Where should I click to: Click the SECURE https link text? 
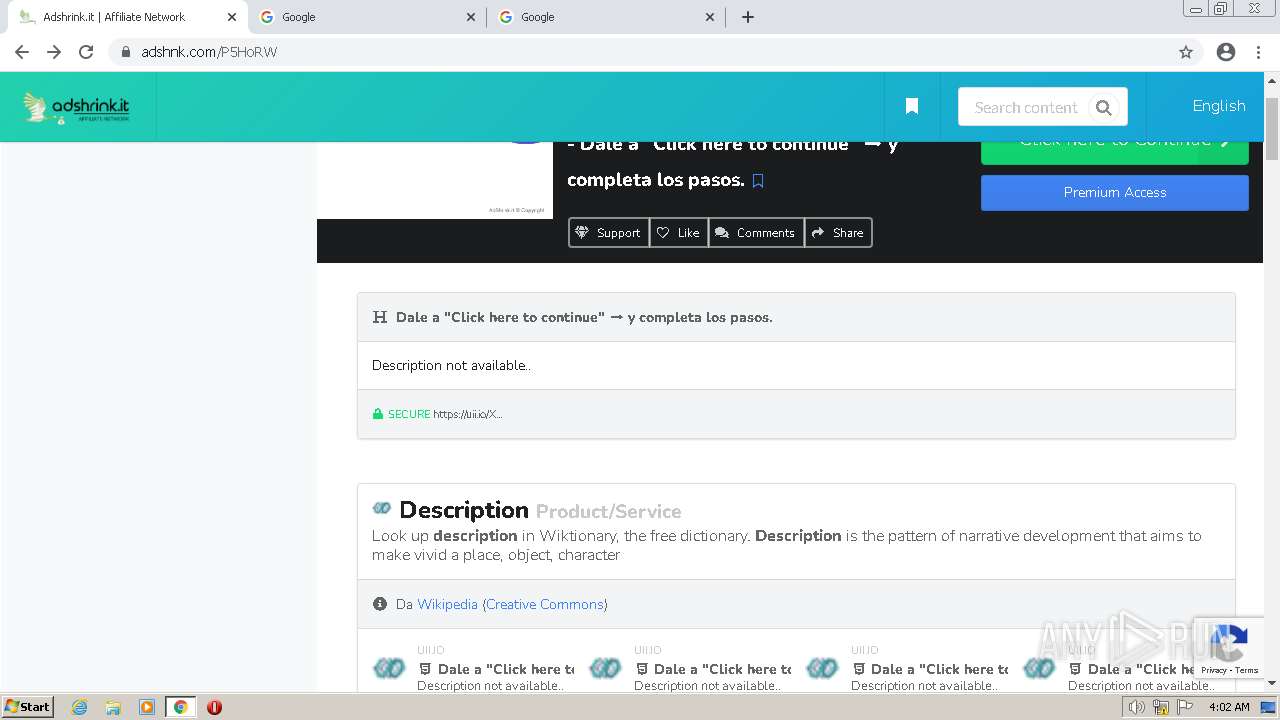(x=437, y=414)
